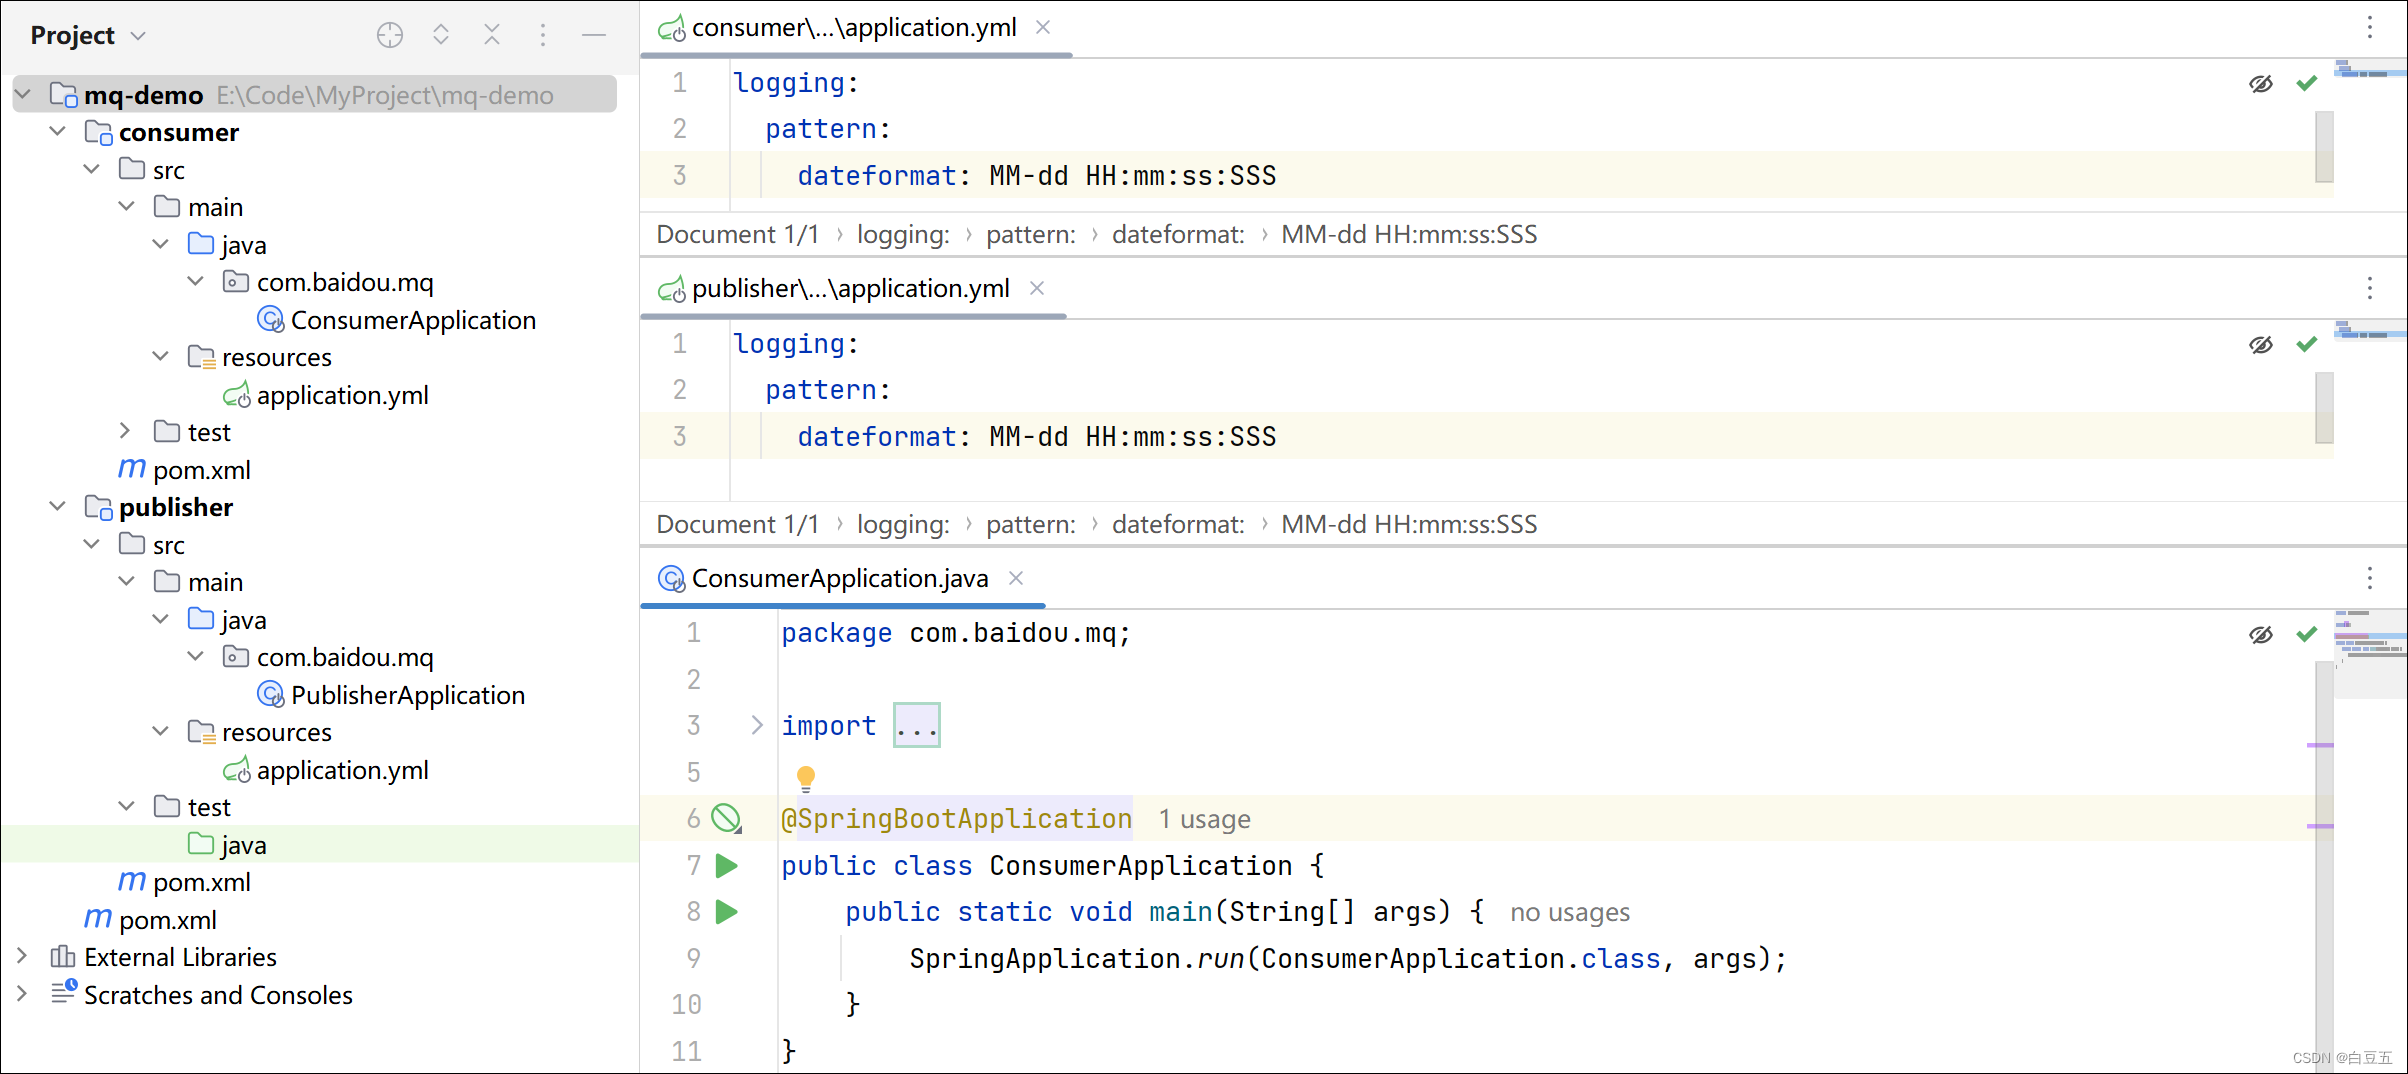Expand External Libraries node
Viewport: 2408px width, 1074px height.
pyautogui.click(x=22, y=956)
